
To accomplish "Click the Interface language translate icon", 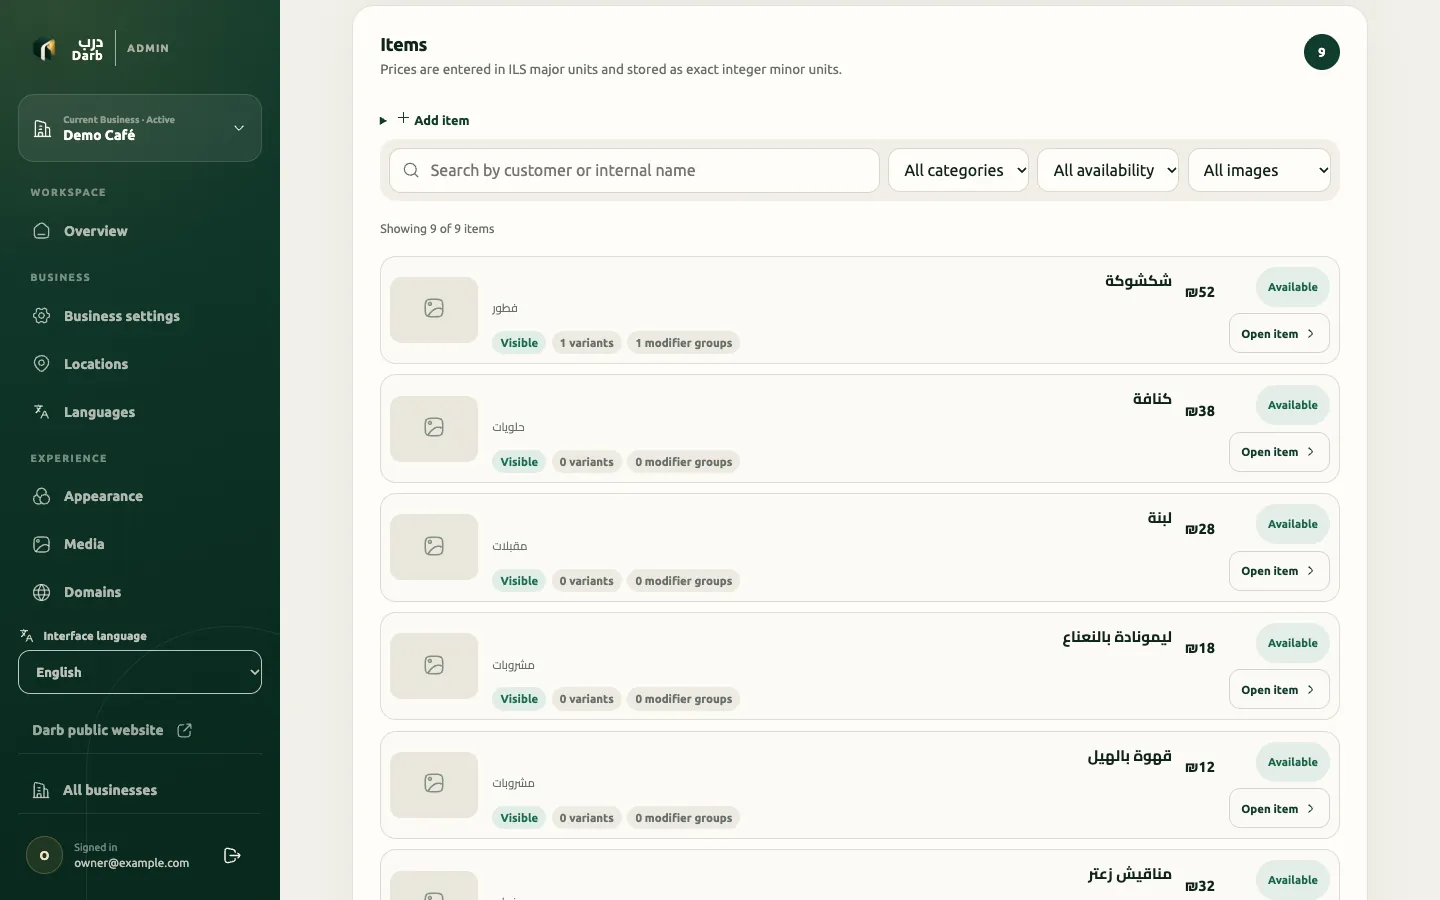I will point(27,636).
